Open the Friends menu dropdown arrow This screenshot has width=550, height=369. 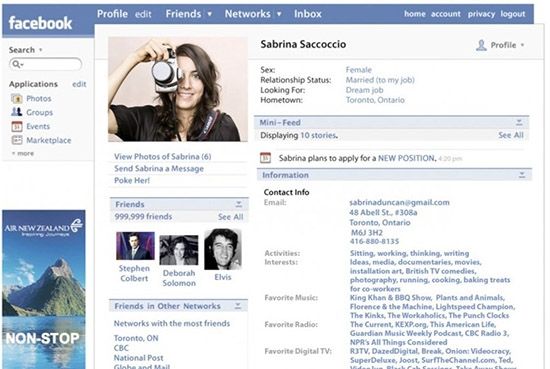click(209, 14)
